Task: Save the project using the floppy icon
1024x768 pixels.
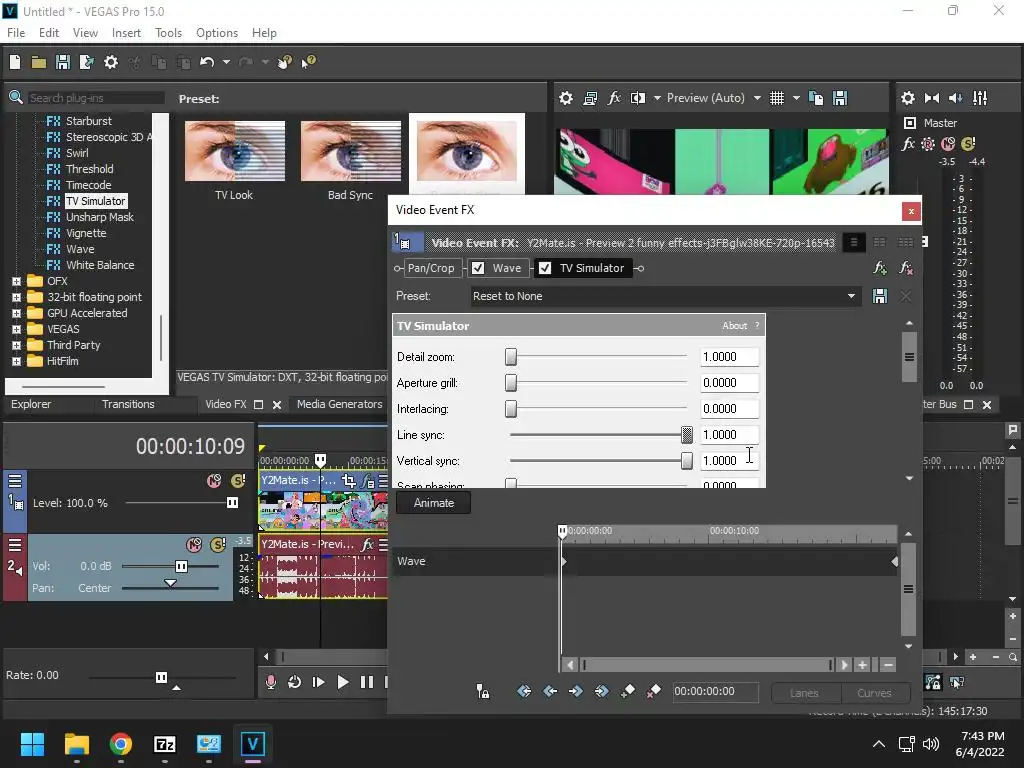Action: pyautogui.click(x=63, y=62)
